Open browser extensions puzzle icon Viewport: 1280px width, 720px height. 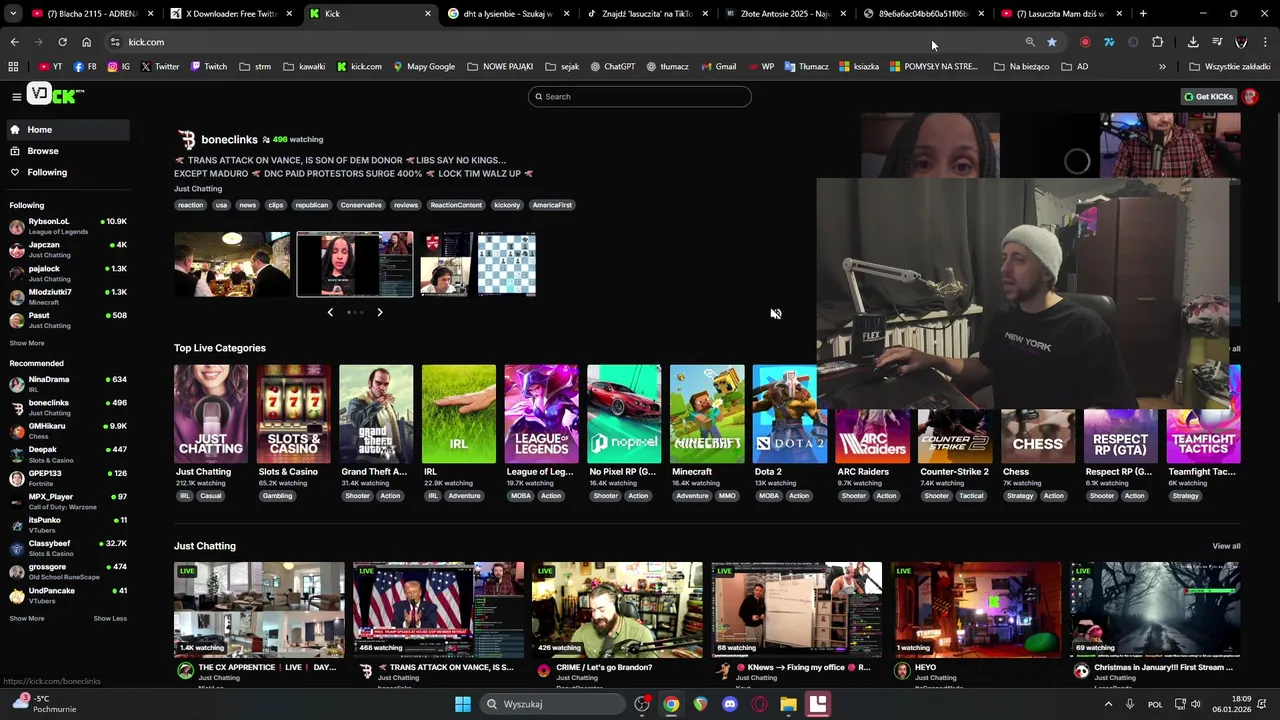(1157, 42)
